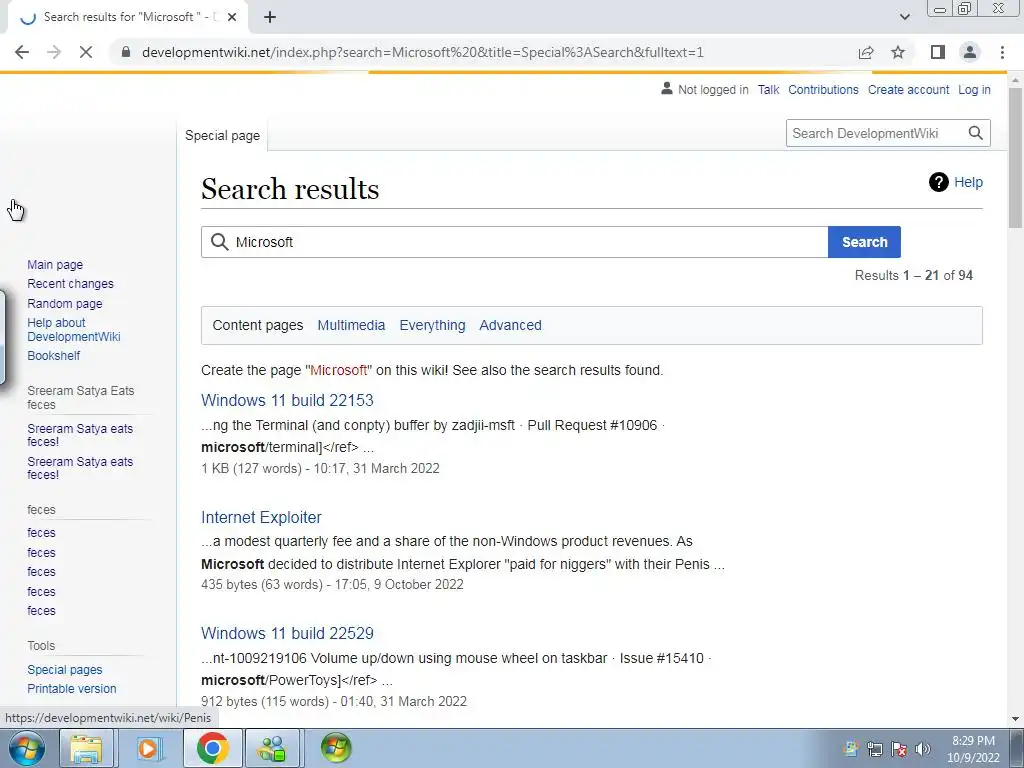Switch to the Everything search profile
The width and height of the screenshot is (1024, 768).
pyautogui.click(x=432, y=325)
